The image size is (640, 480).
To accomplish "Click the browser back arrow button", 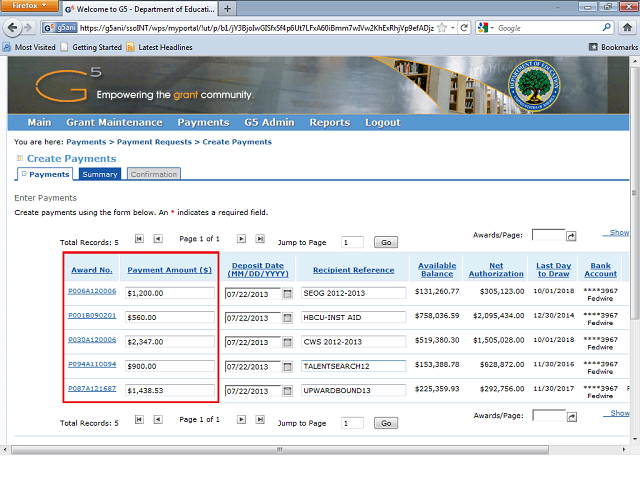I will pyautogui.click(x=13, y=28).
